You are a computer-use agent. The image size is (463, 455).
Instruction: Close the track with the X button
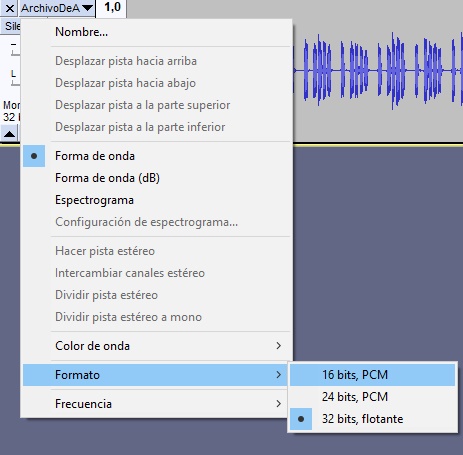coord(10,8)
